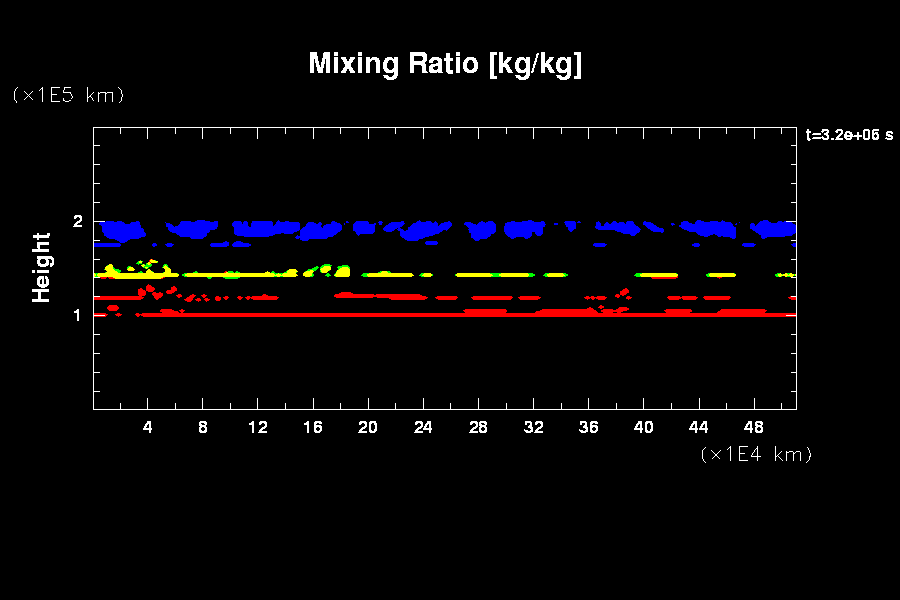Click the (×1E4 km) horizontal unit label
This screenshot has width=900, height=600.
click(756, 454)
